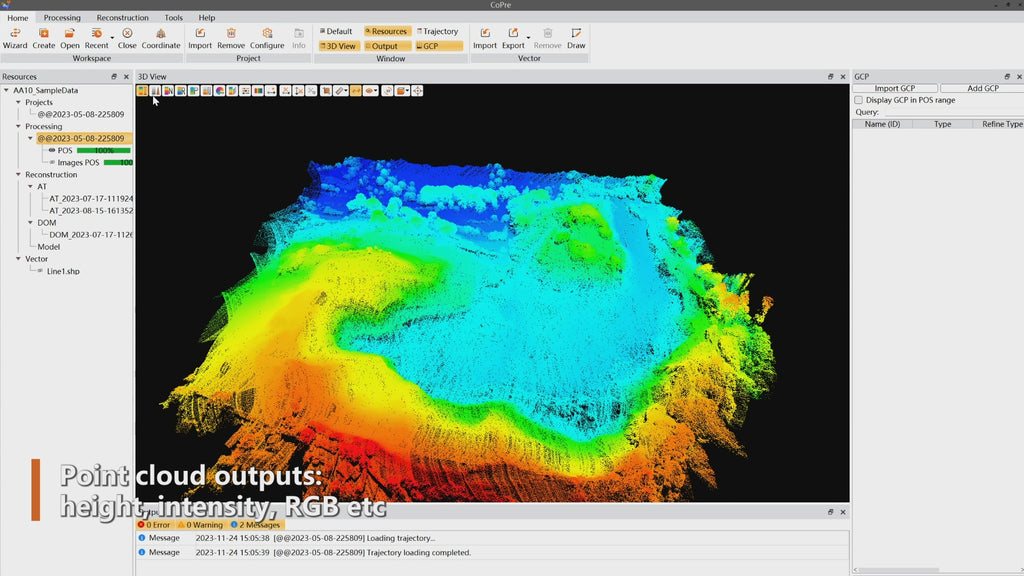The width and height of the screenshot is (1024, 576).
Task: Click Import icon in Vector group
Action: point(485,34)
